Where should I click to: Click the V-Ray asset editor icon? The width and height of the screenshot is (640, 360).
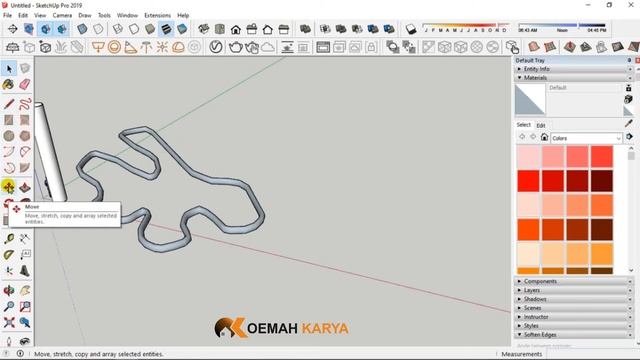pos(216,47)
